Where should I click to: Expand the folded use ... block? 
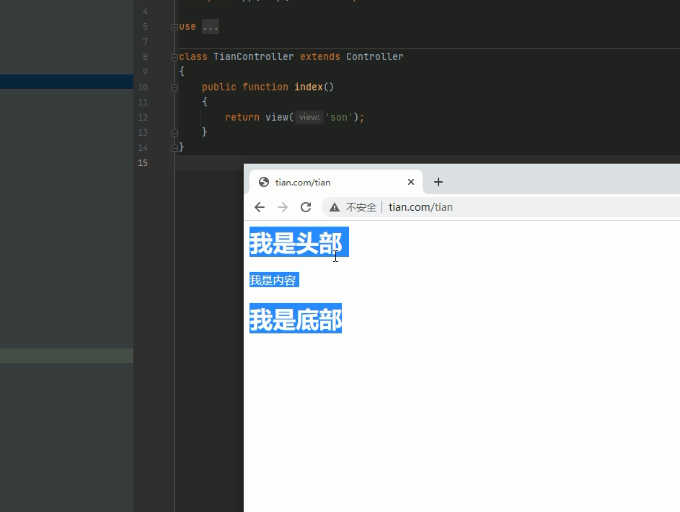(211, 27)
